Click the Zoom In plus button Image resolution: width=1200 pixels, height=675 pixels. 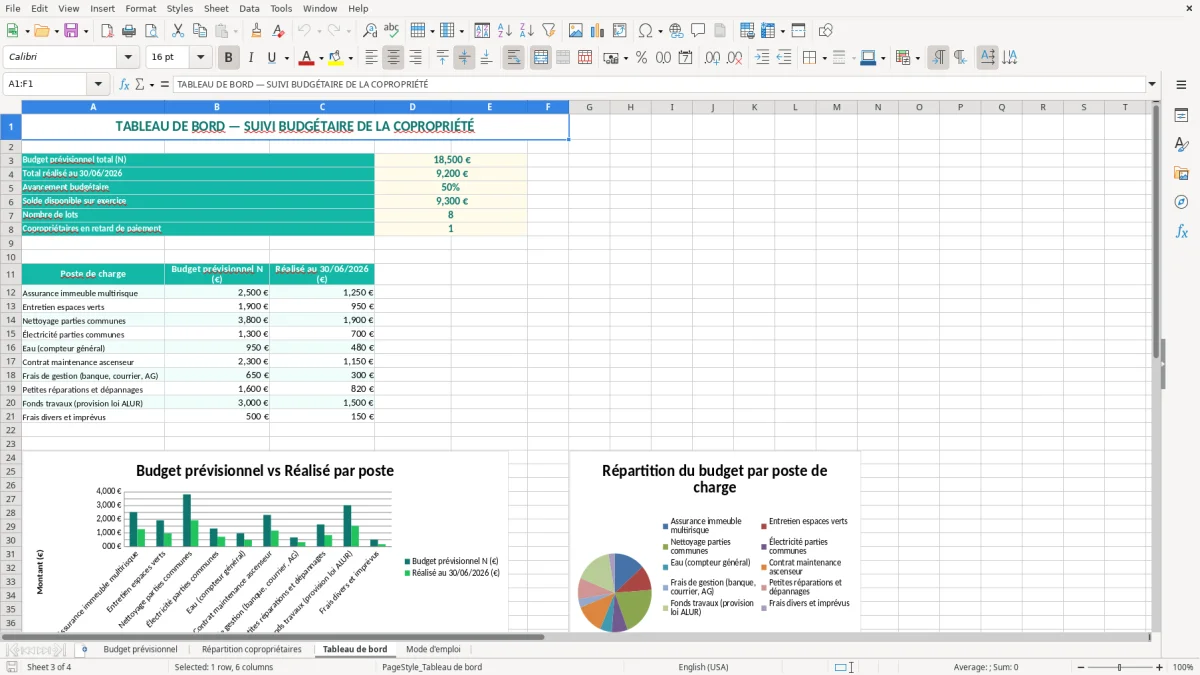coord(1159,667)
